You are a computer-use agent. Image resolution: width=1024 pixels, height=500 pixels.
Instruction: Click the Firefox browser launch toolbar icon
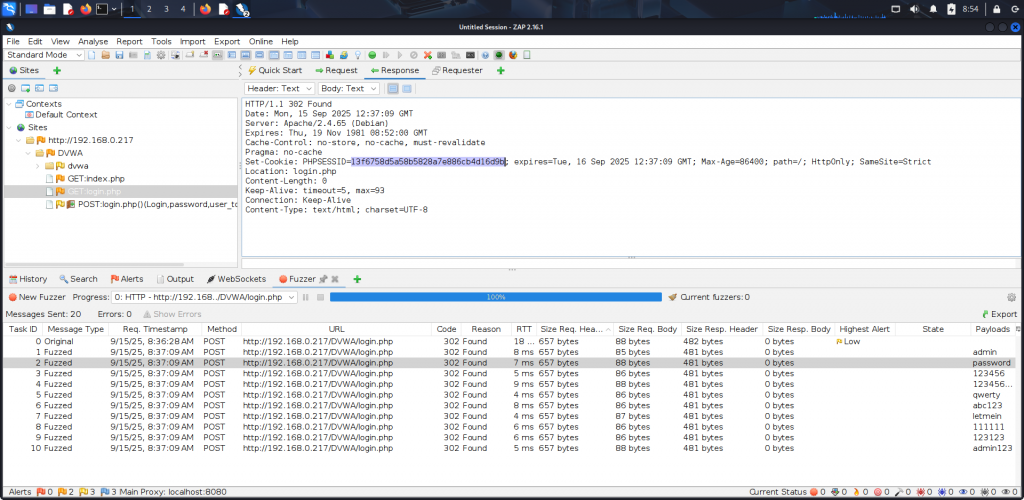click(x=513, y=55)
